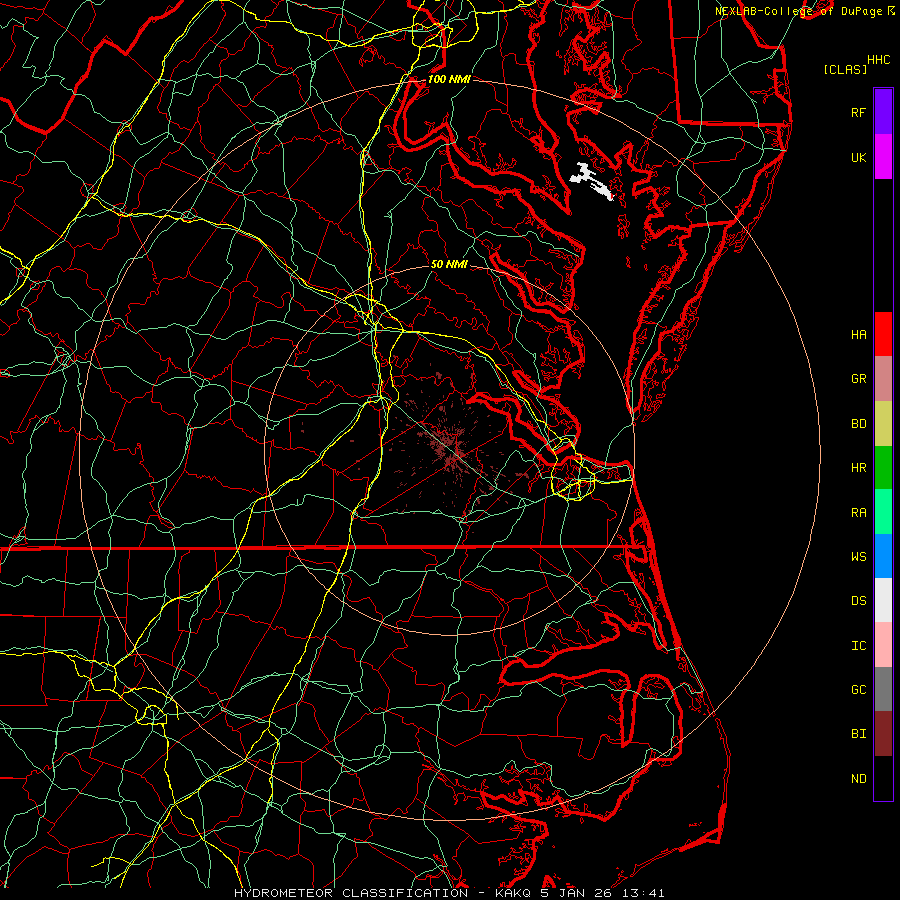
Task: Click the HHC product label
Action: (879, 60)
